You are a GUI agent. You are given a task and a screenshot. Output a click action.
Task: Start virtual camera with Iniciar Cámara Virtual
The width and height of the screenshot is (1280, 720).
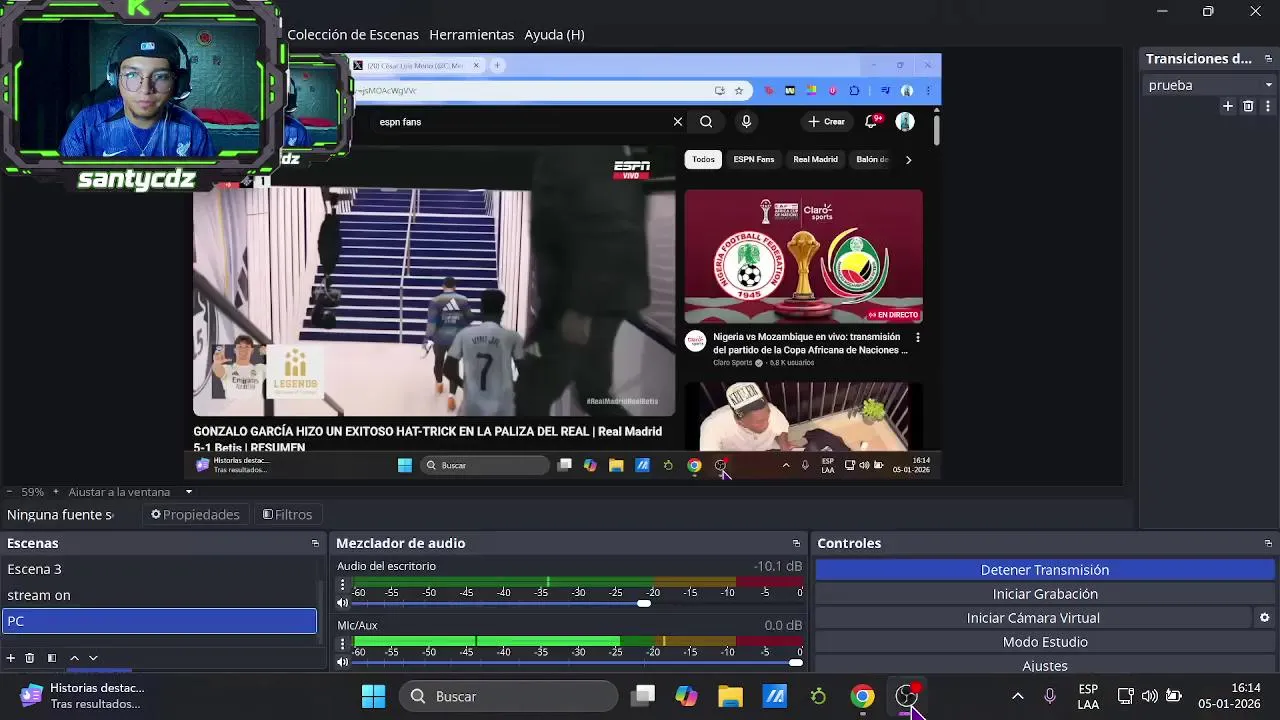(x=1033, y=618)
